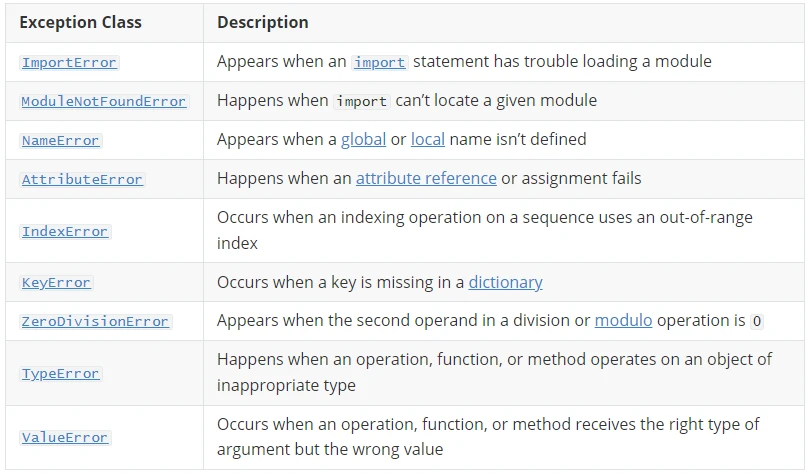Open the ImportError exception link

point(69,62)
